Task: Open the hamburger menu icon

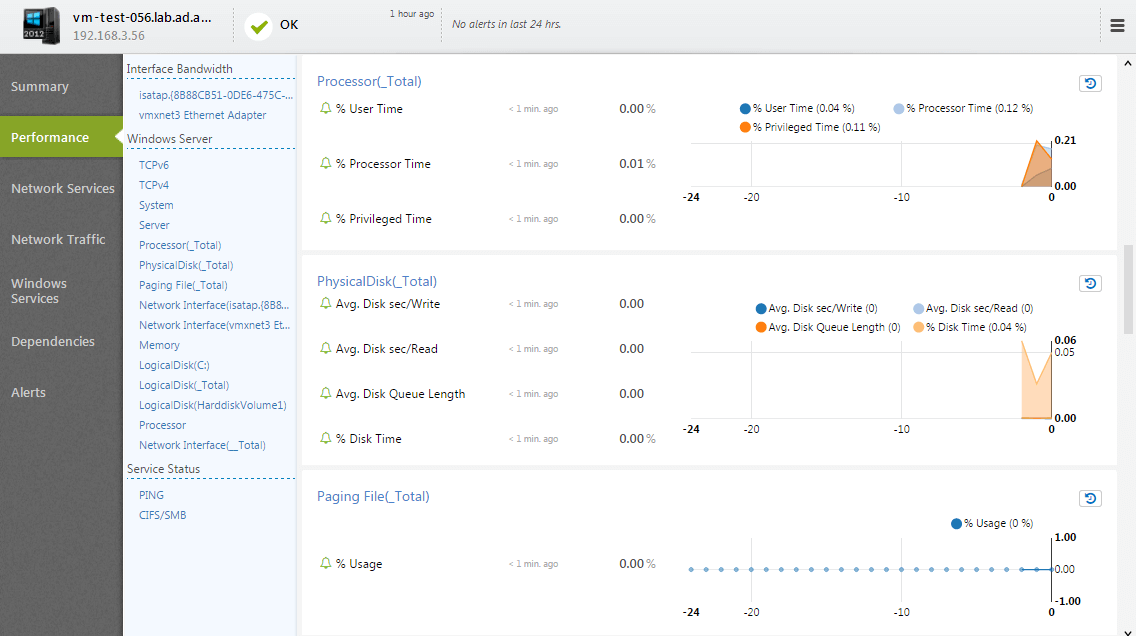Action: (1117, 25)
